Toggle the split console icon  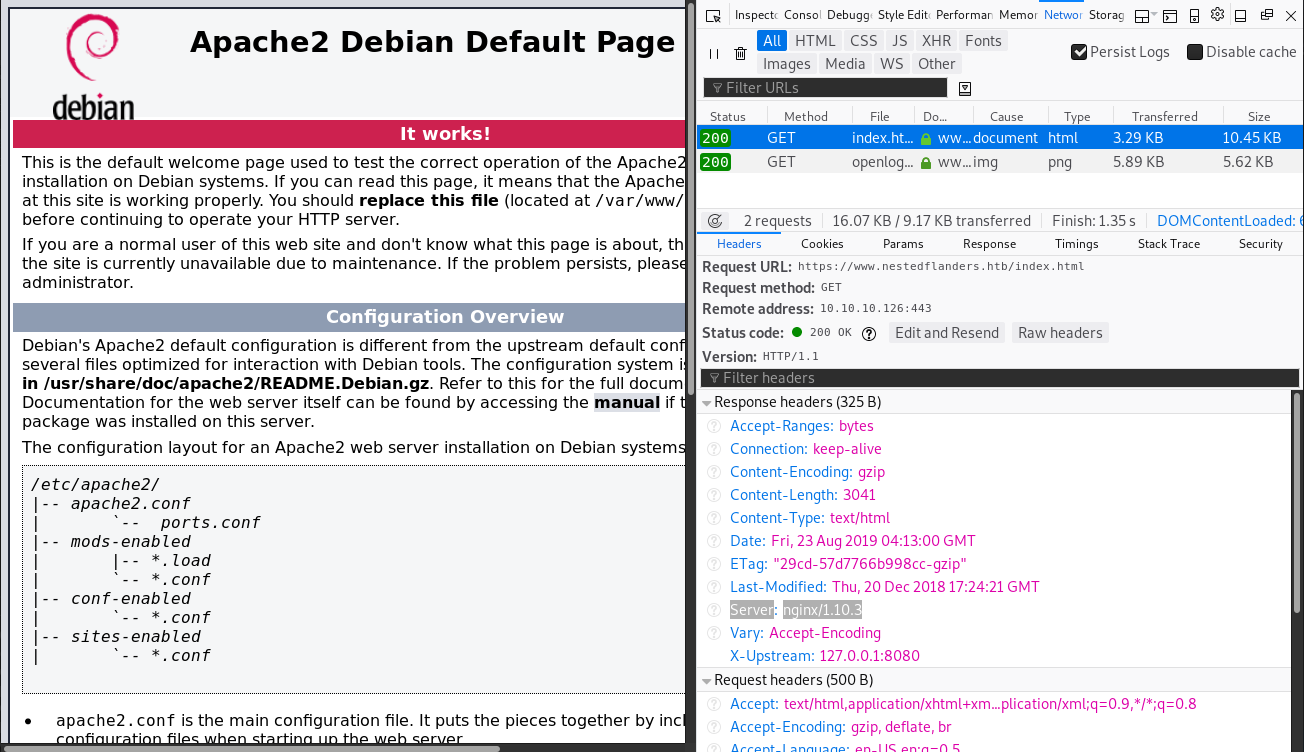[x=1168, y=15]
